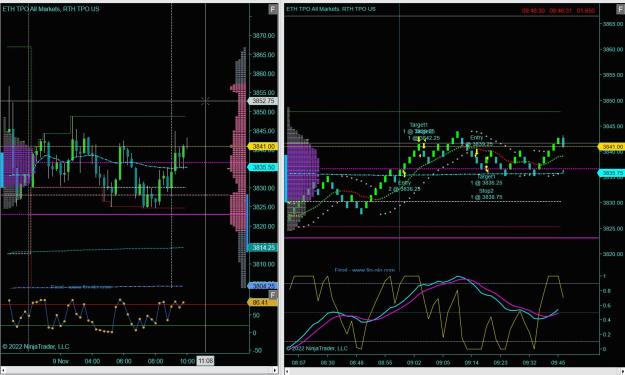Click the 09:45 time axis label

click(x=558, y=363)
